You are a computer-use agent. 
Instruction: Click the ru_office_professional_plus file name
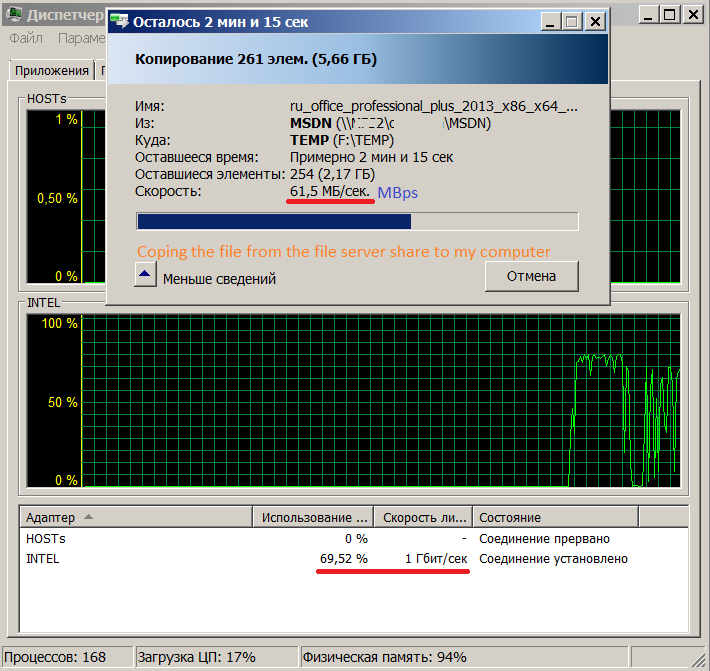click(434, 106)
